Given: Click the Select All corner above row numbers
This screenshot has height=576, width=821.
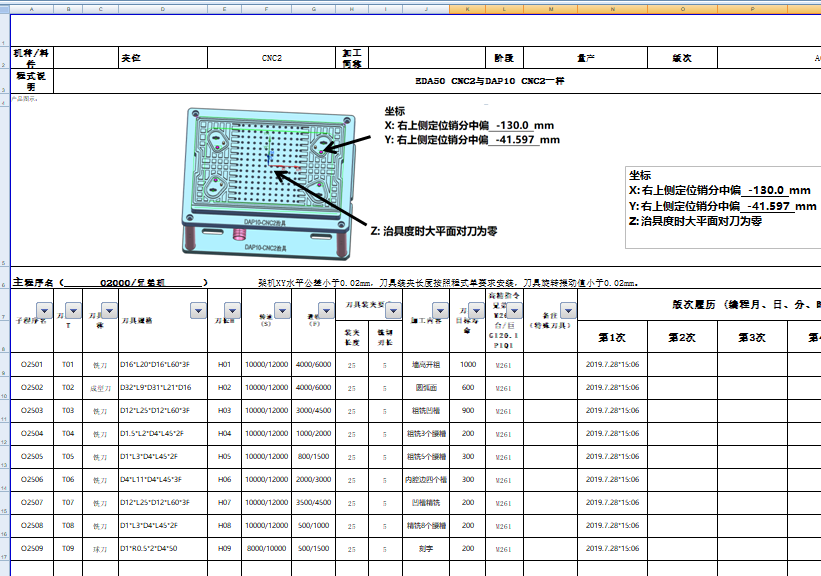Looking at the screenshot, I should pyautogui.click(x=4, y=8).
